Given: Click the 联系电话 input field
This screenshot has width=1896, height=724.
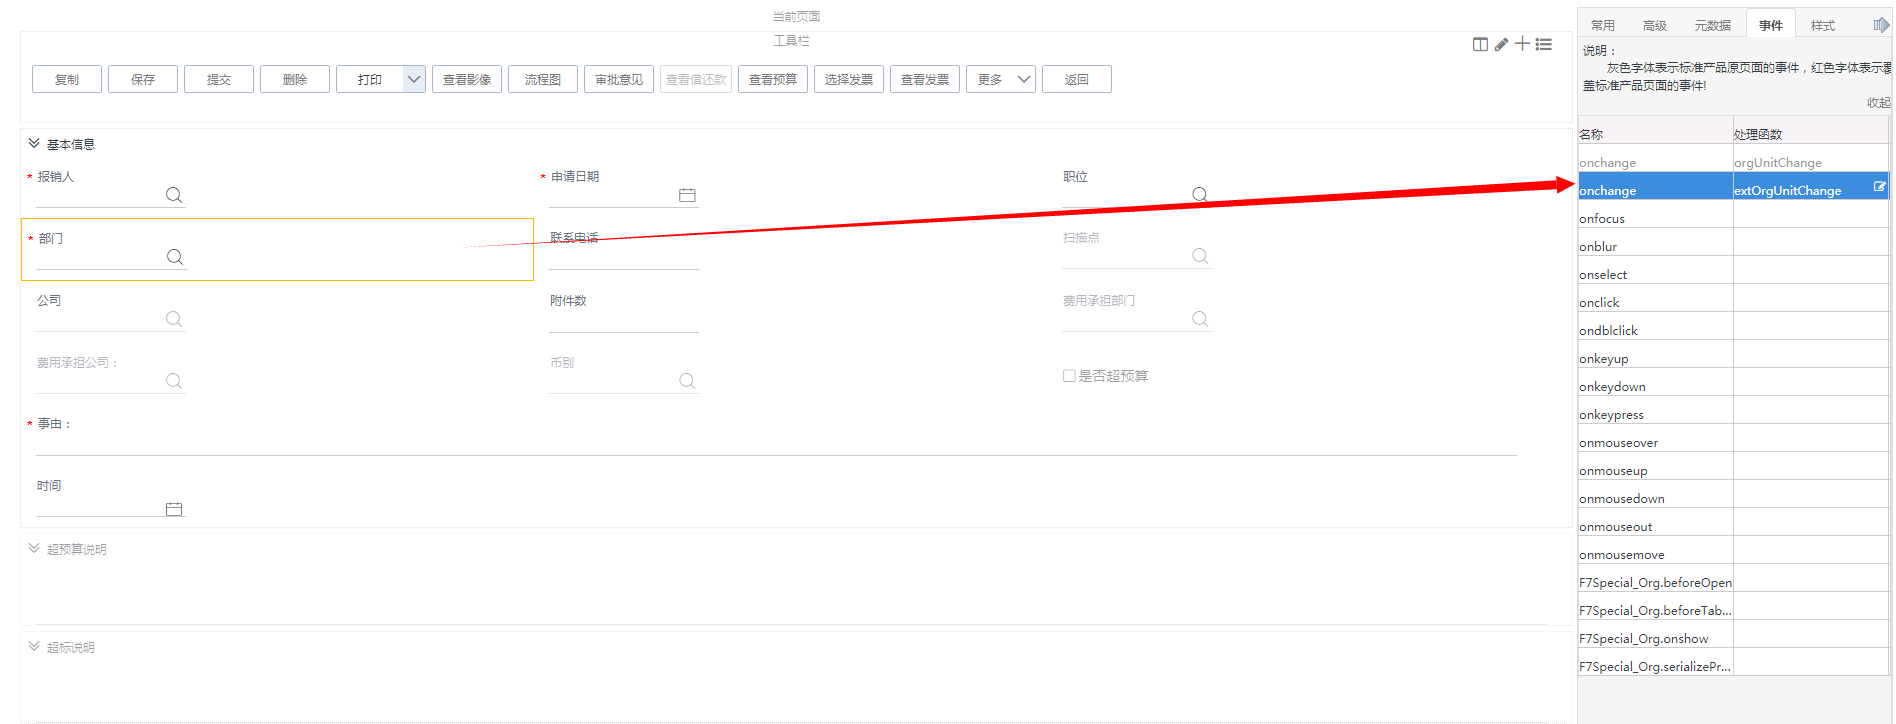Looking at the screenshot, I should 624,257.
